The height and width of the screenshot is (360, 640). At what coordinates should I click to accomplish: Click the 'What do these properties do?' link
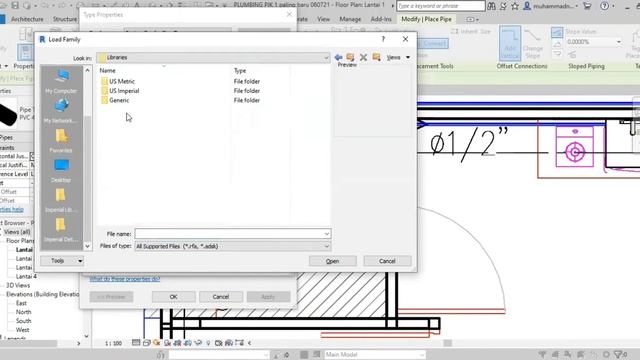point(125,279)
